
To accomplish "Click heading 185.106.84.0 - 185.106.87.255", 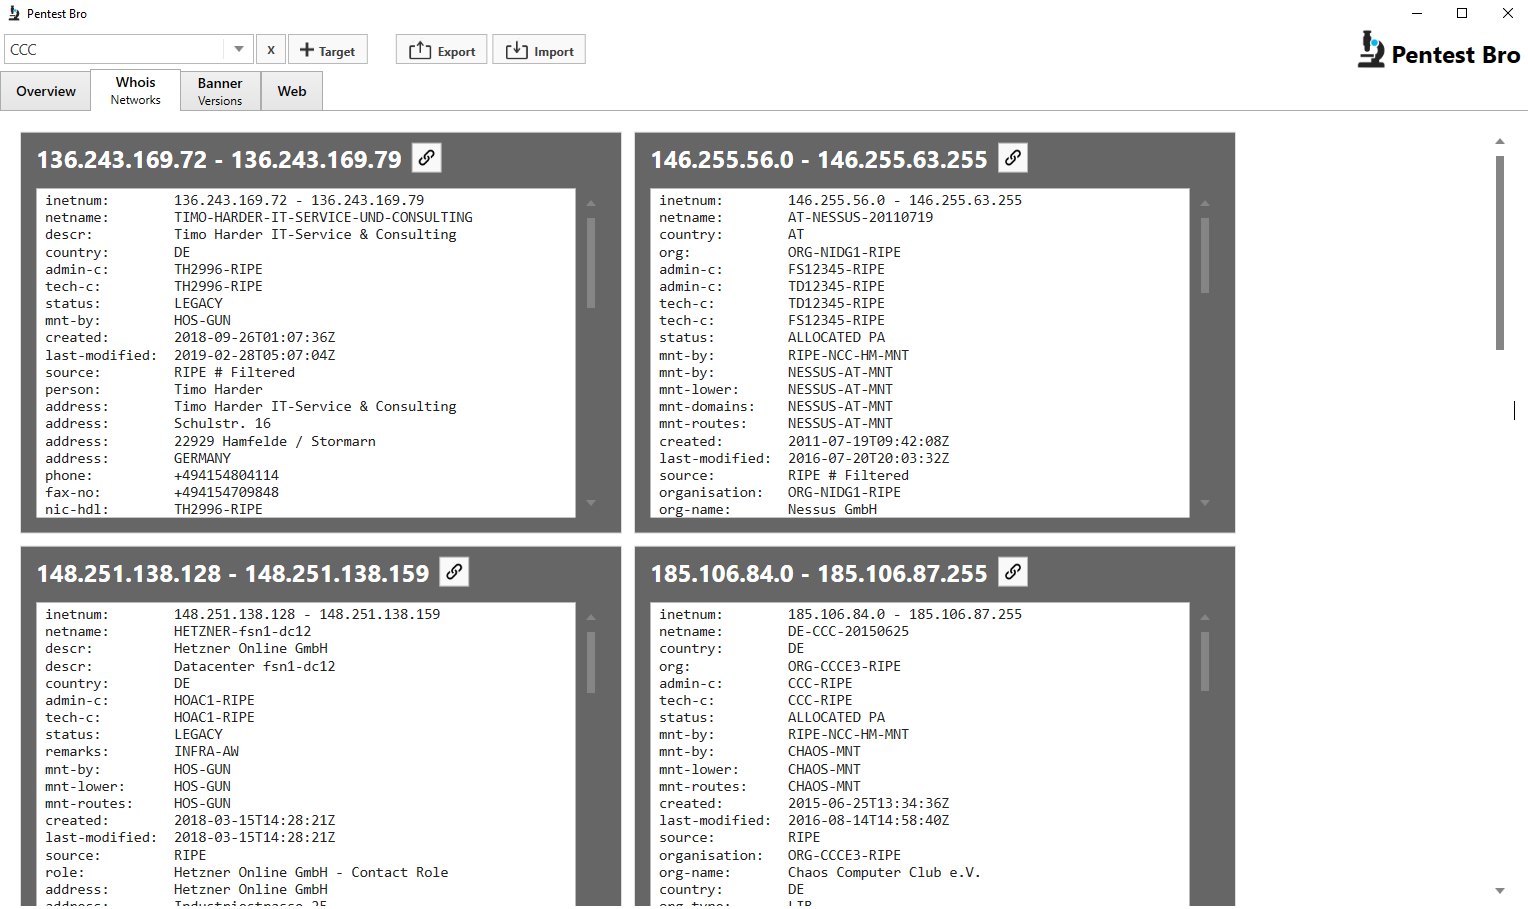I will coord(819,574).
